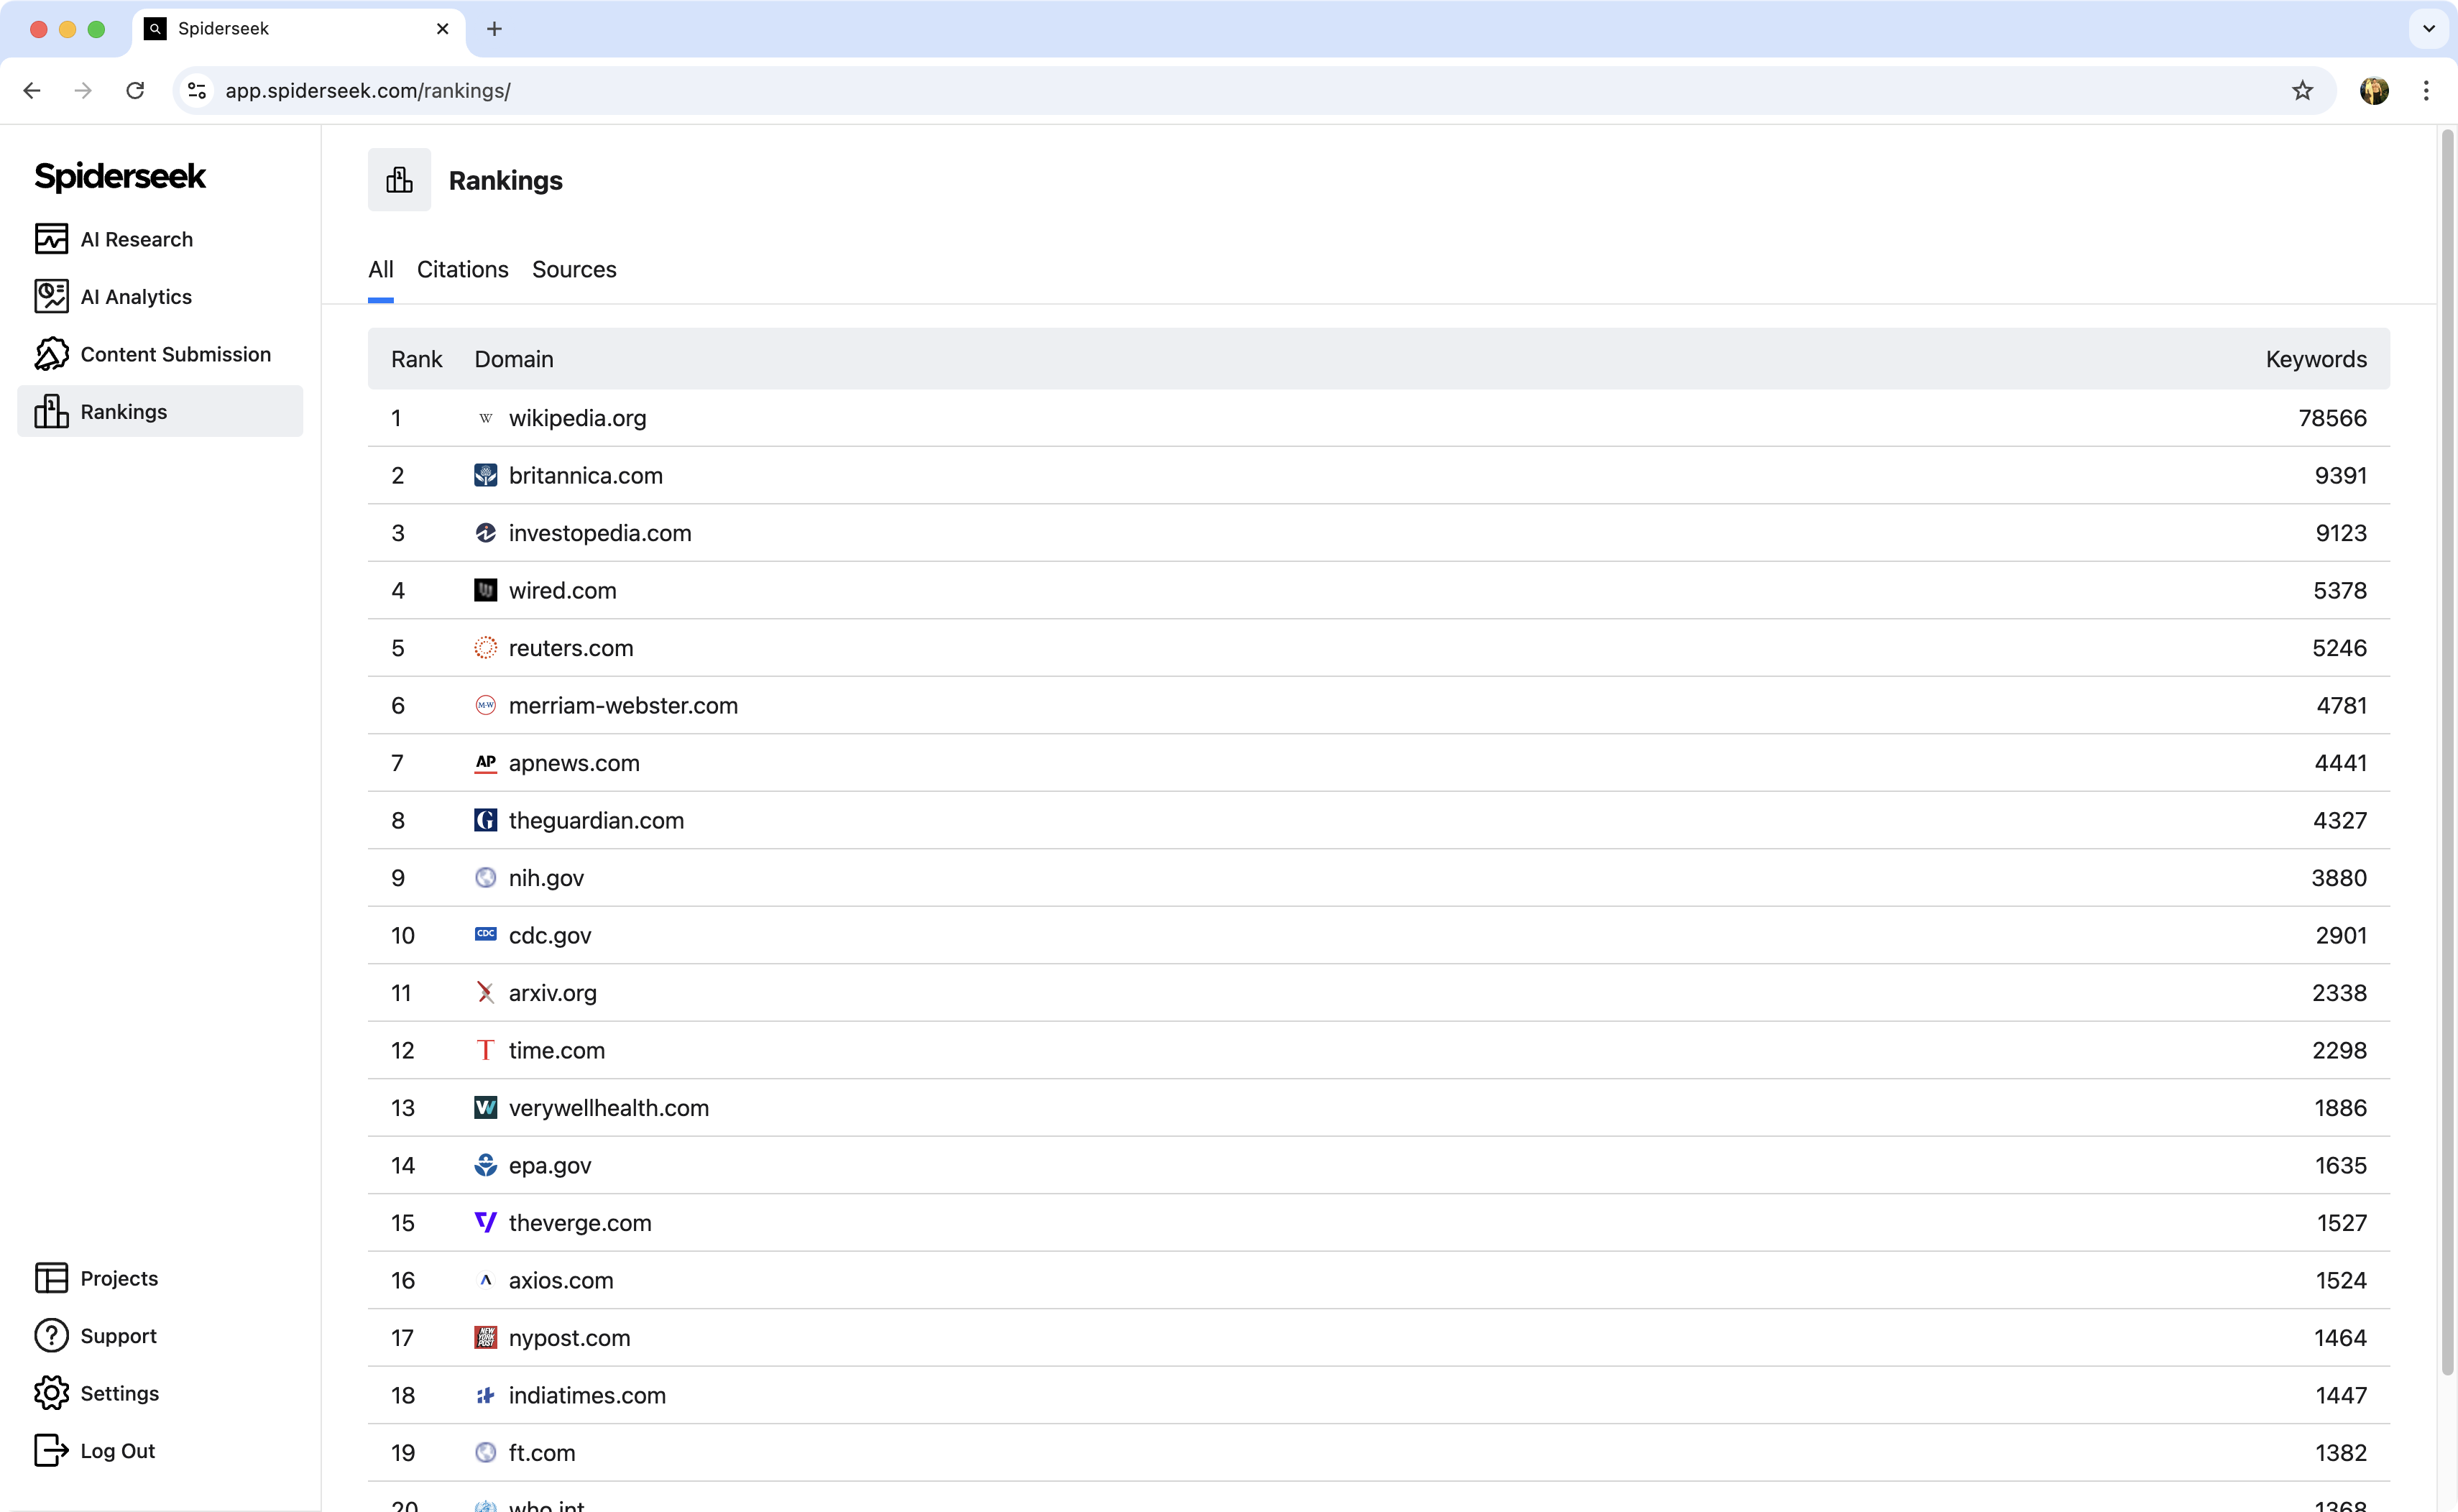Screen dimensions: 2458x1512
Task: Click the britannica.com favicon
Action: 485,475
